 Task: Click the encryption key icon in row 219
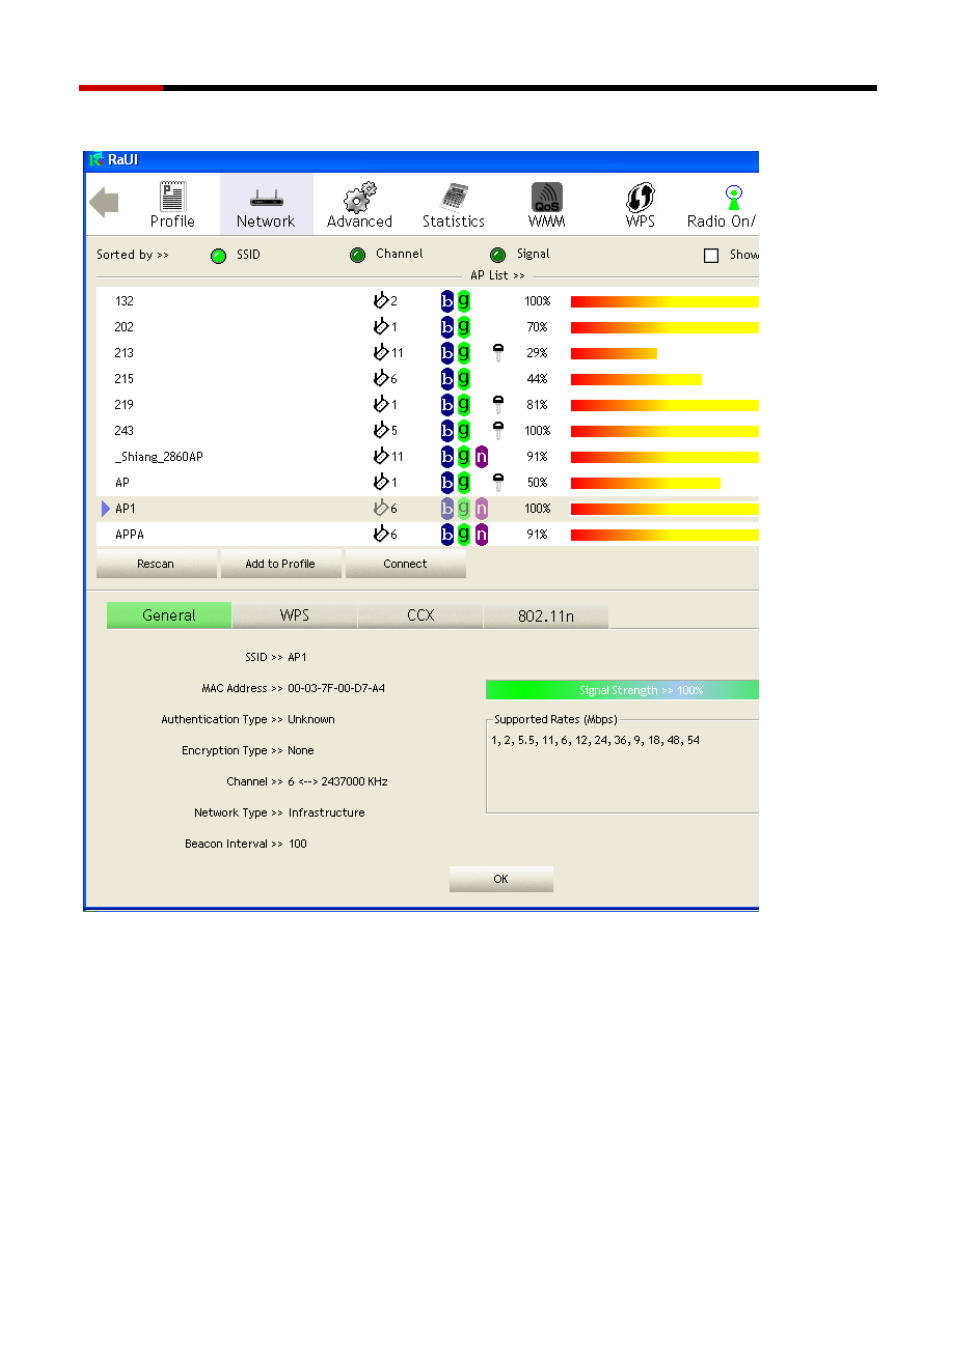point(498,404)
